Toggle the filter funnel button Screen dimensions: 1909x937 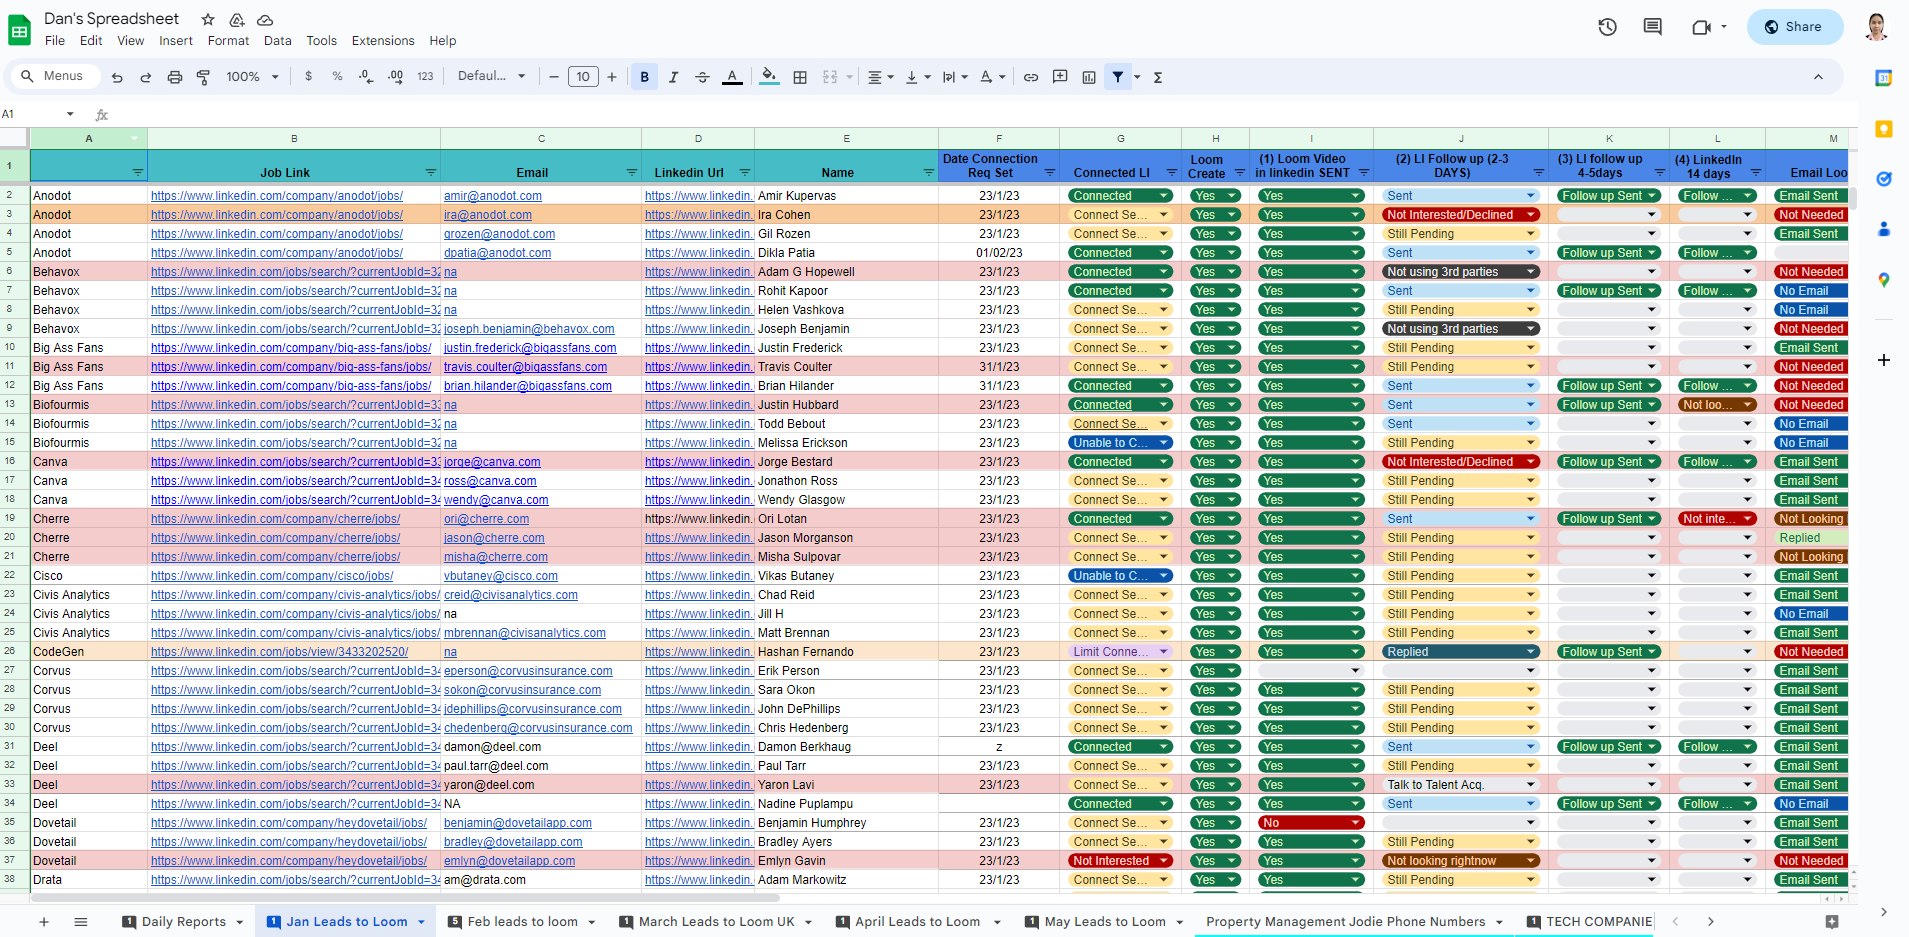pyautogui.click(x=1118, y=77)
